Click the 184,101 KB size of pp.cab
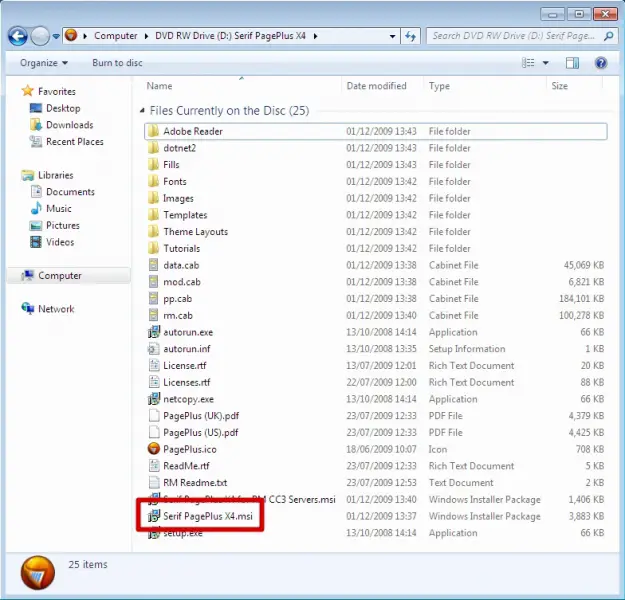The width and height of the screenshot is (625, 600). (582, 299)
